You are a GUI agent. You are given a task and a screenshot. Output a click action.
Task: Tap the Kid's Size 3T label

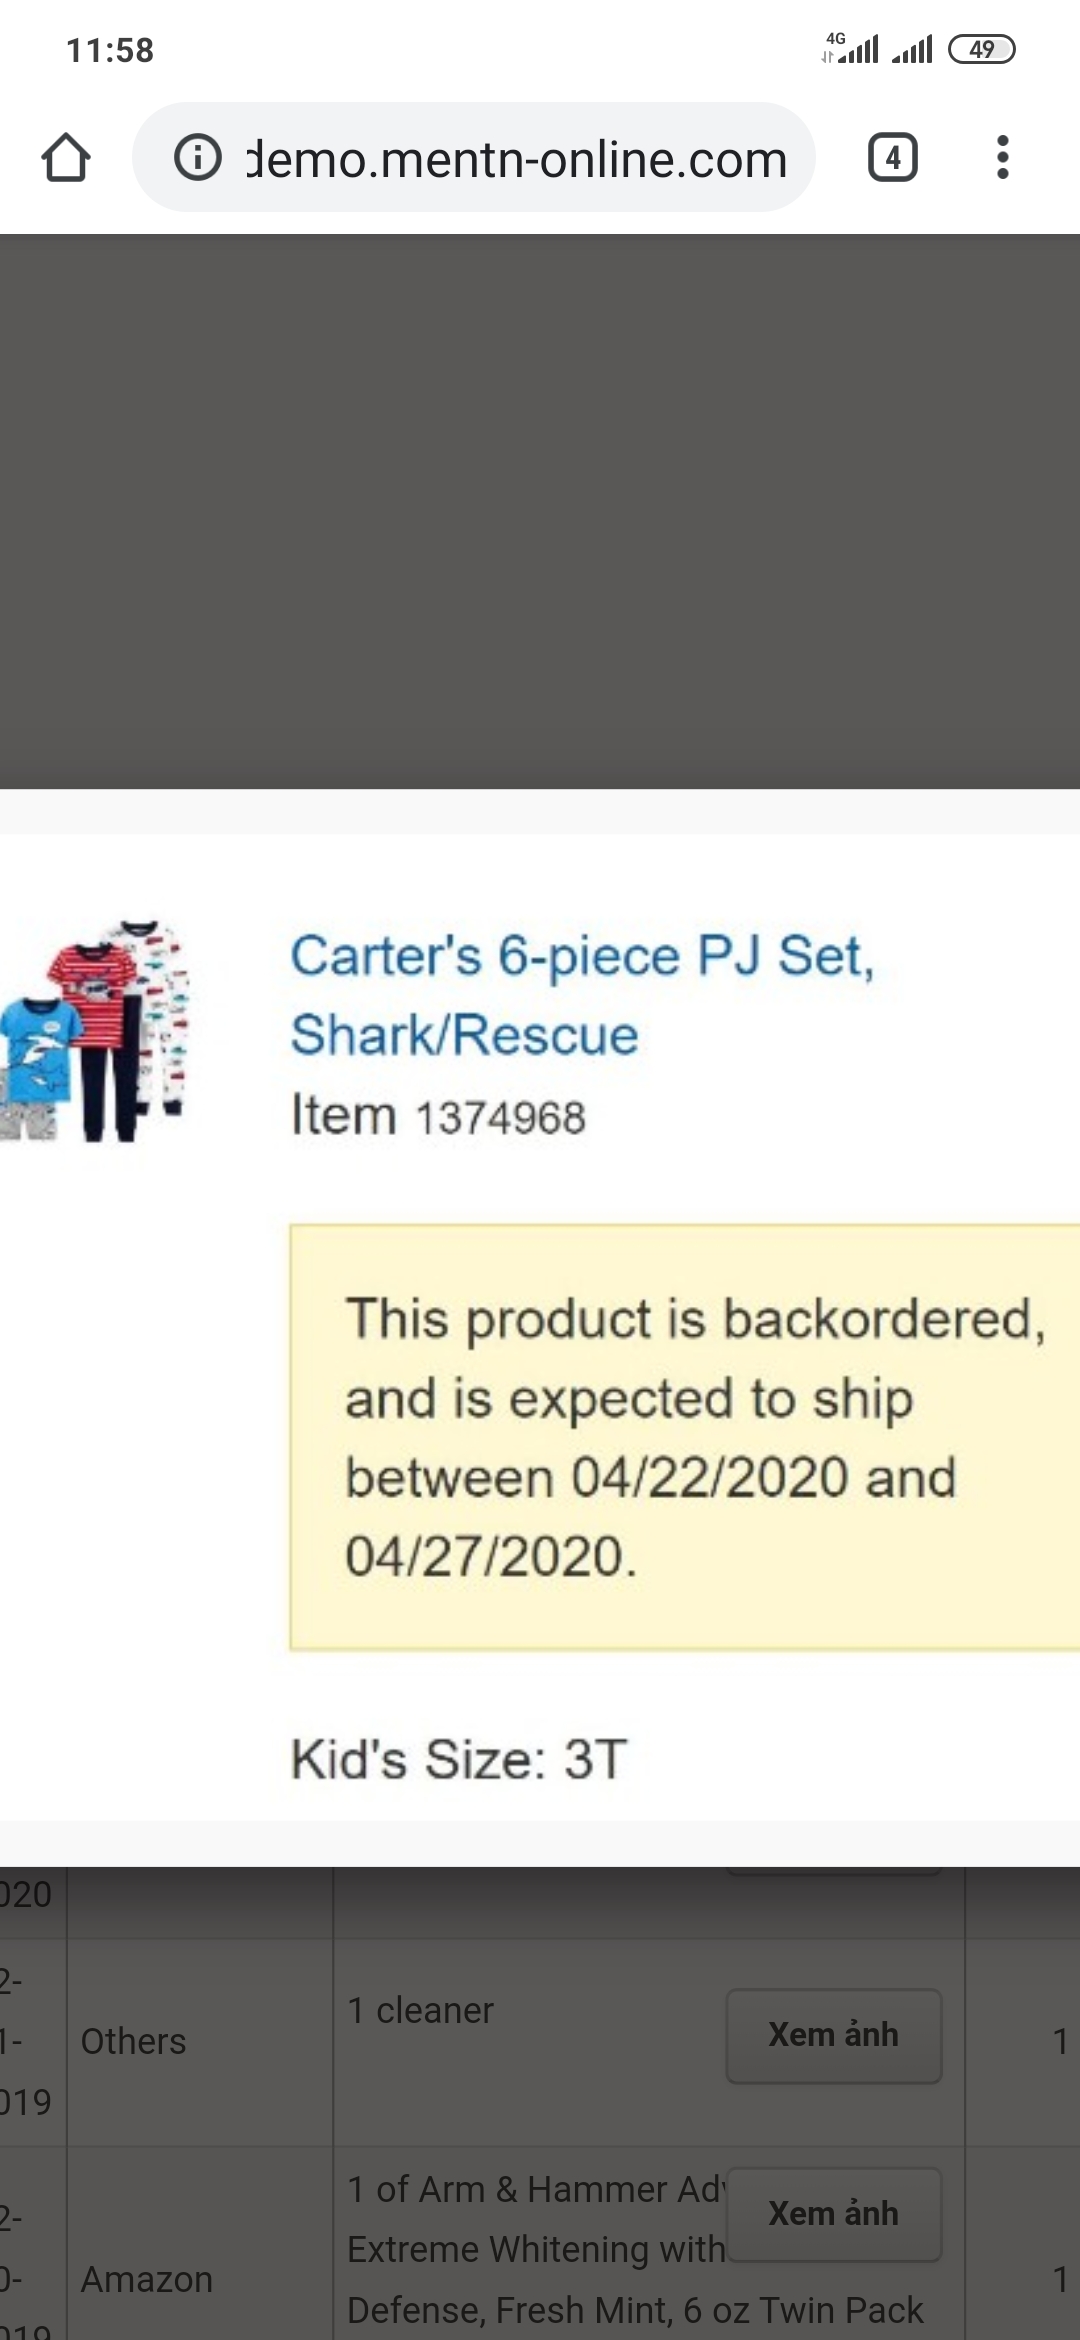pos(458,1759)
